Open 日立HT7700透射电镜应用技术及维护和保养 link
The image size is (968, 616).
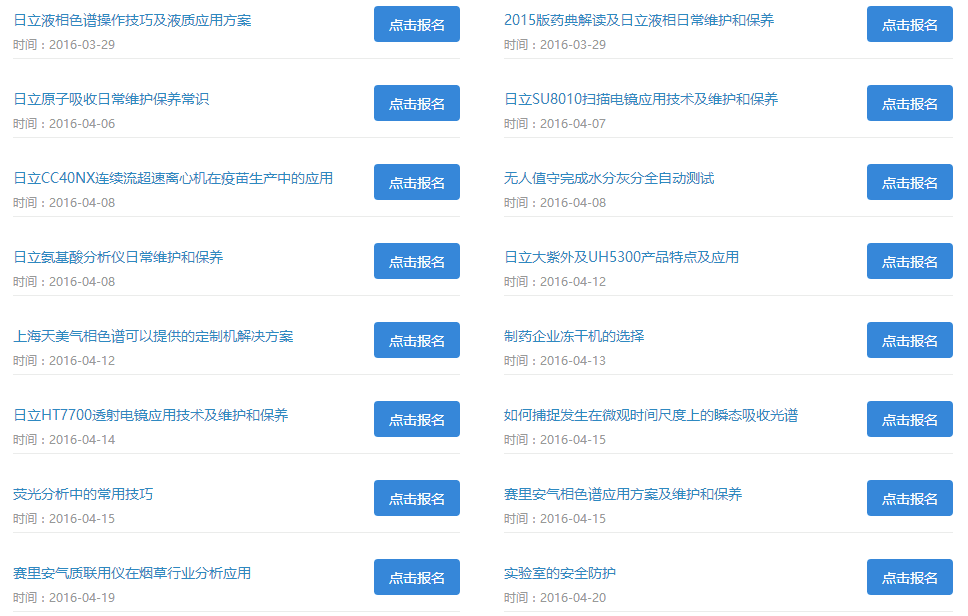(151, 415)
